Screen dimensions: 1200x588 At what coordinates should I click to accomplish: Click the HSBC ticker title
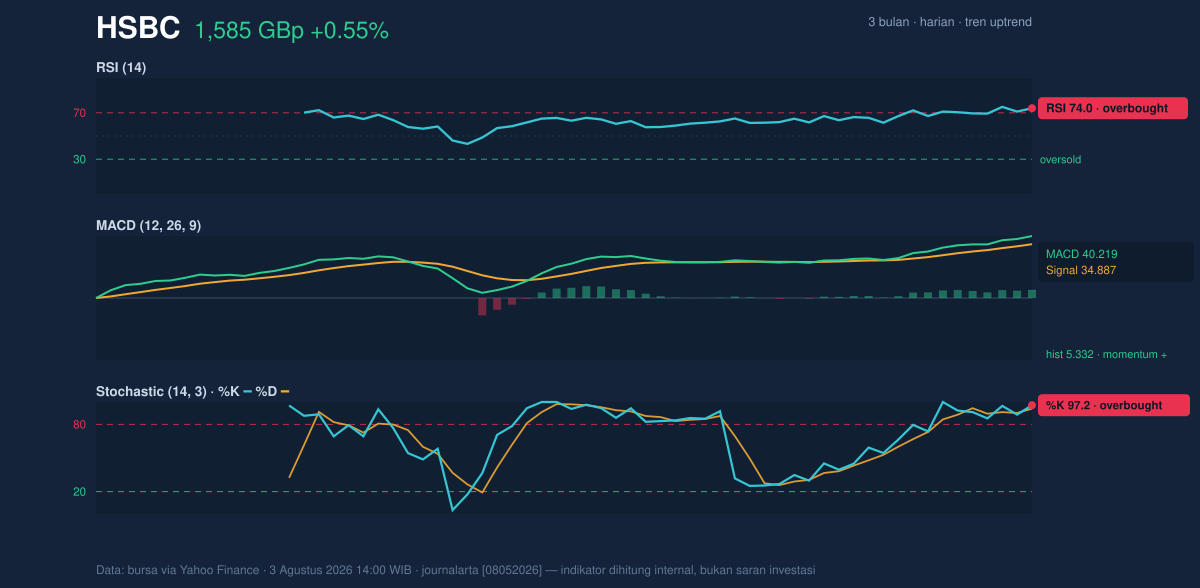coord(138,29)
